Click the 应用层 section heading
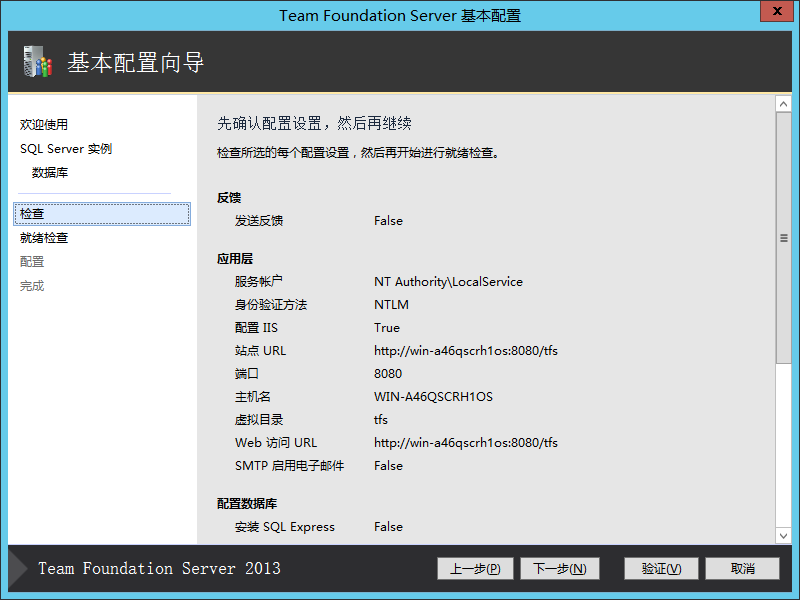The height and width of the screenshot is (600, 800). [235, 259]
